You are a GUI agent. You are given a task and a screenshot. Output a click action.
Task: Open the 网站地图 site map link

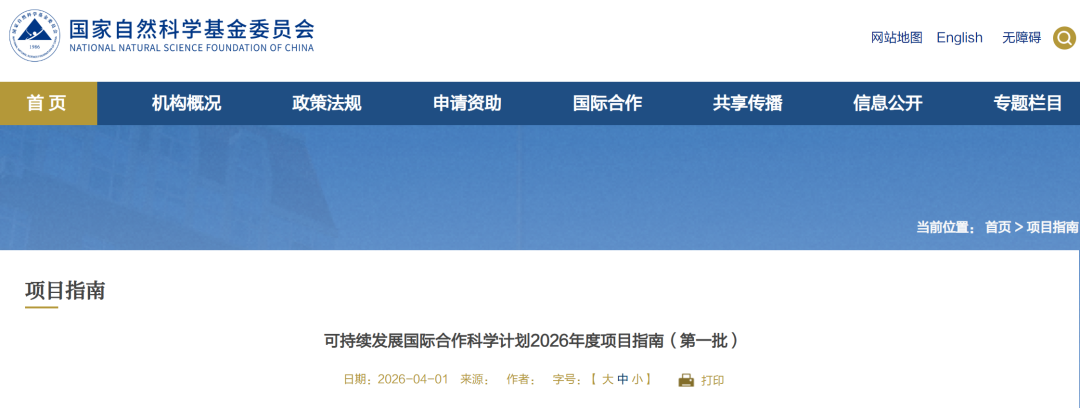[896, 38]
